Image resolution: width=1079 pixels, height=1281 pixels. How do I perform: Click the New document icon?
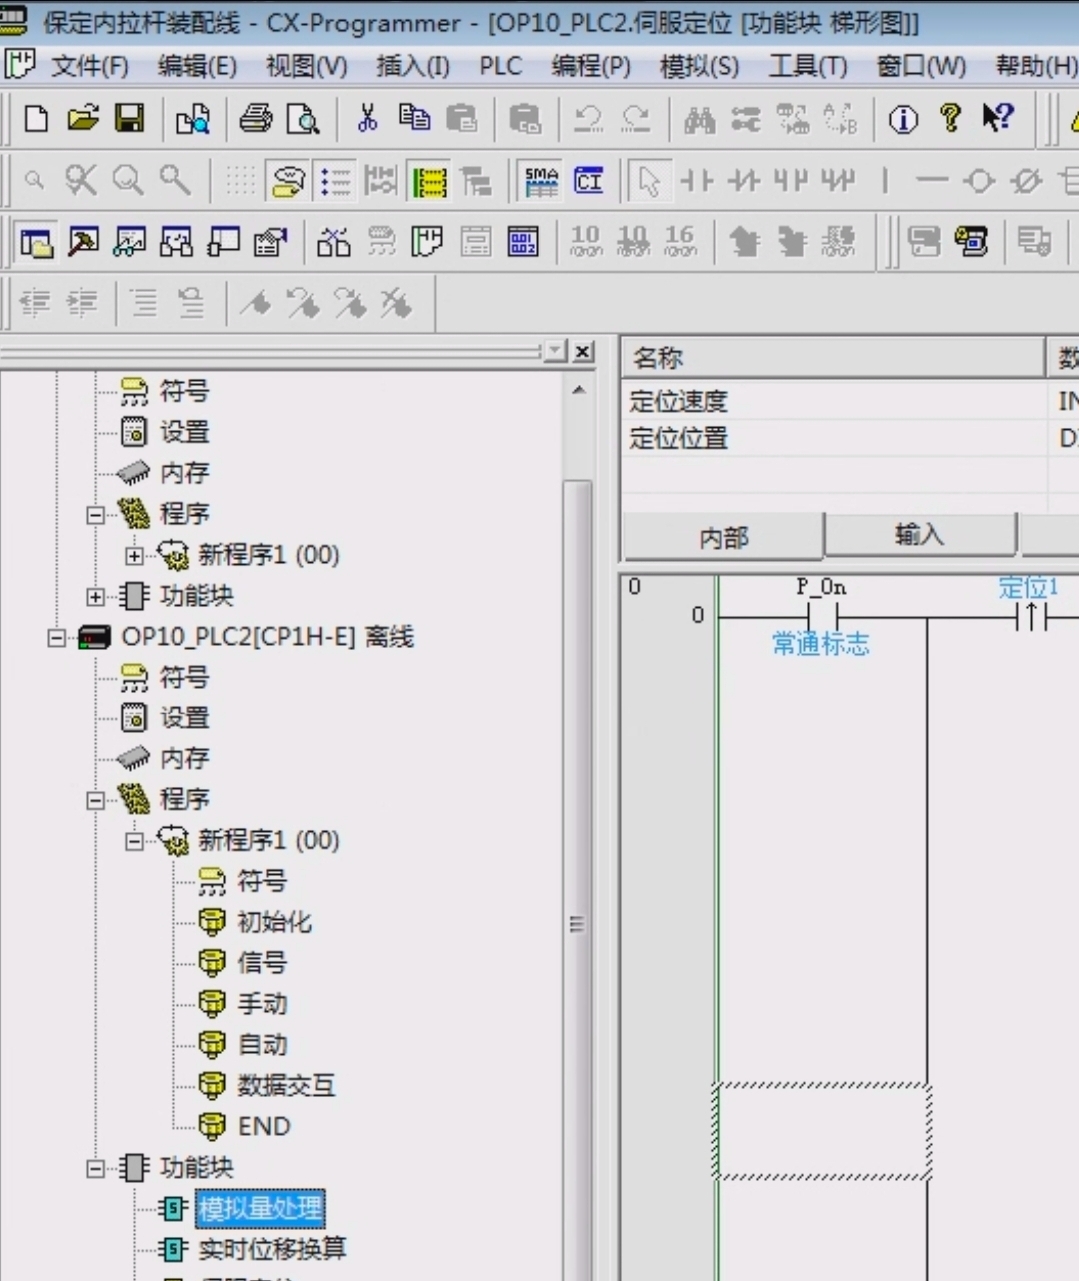point(36,119)
